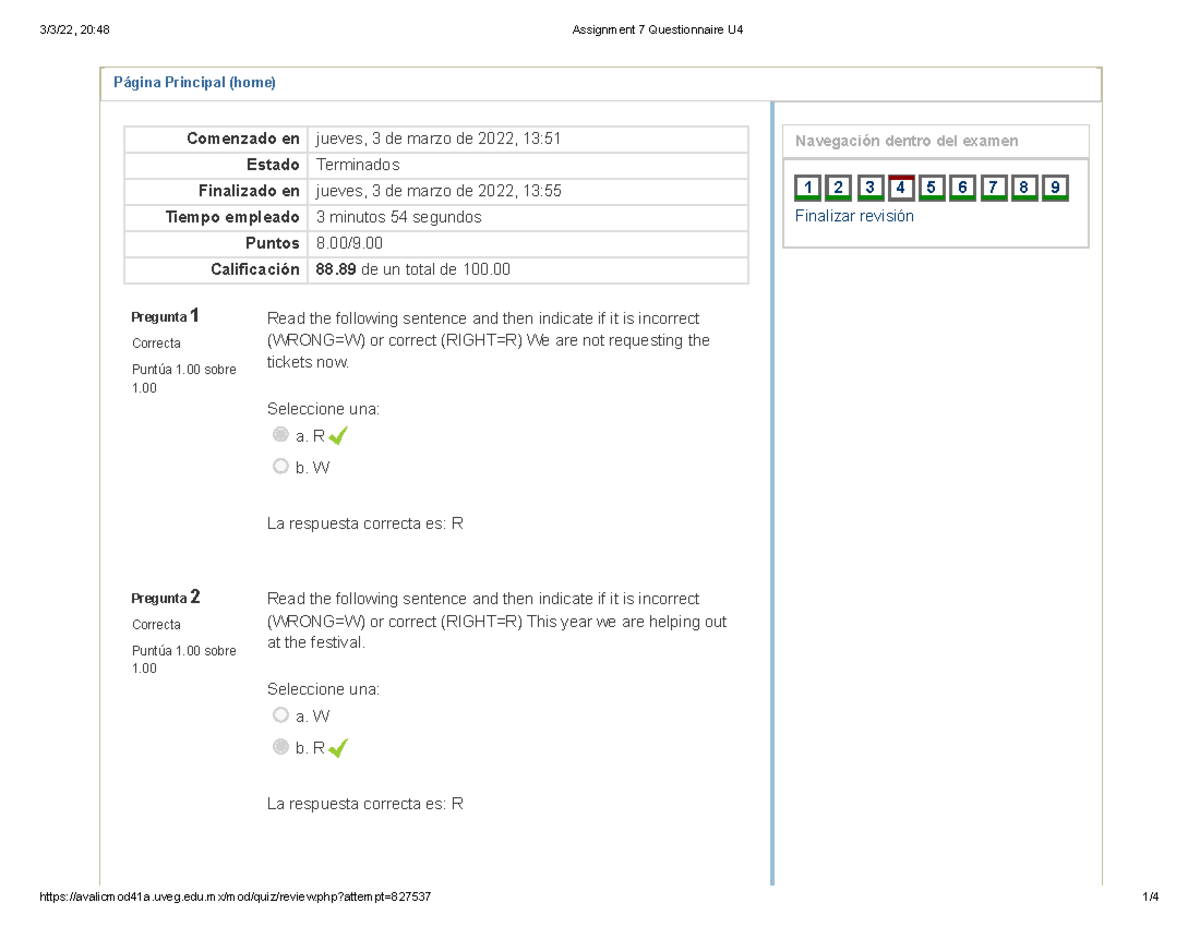
Task: Open question 3 from navigation block
Action: click(870, 188)
